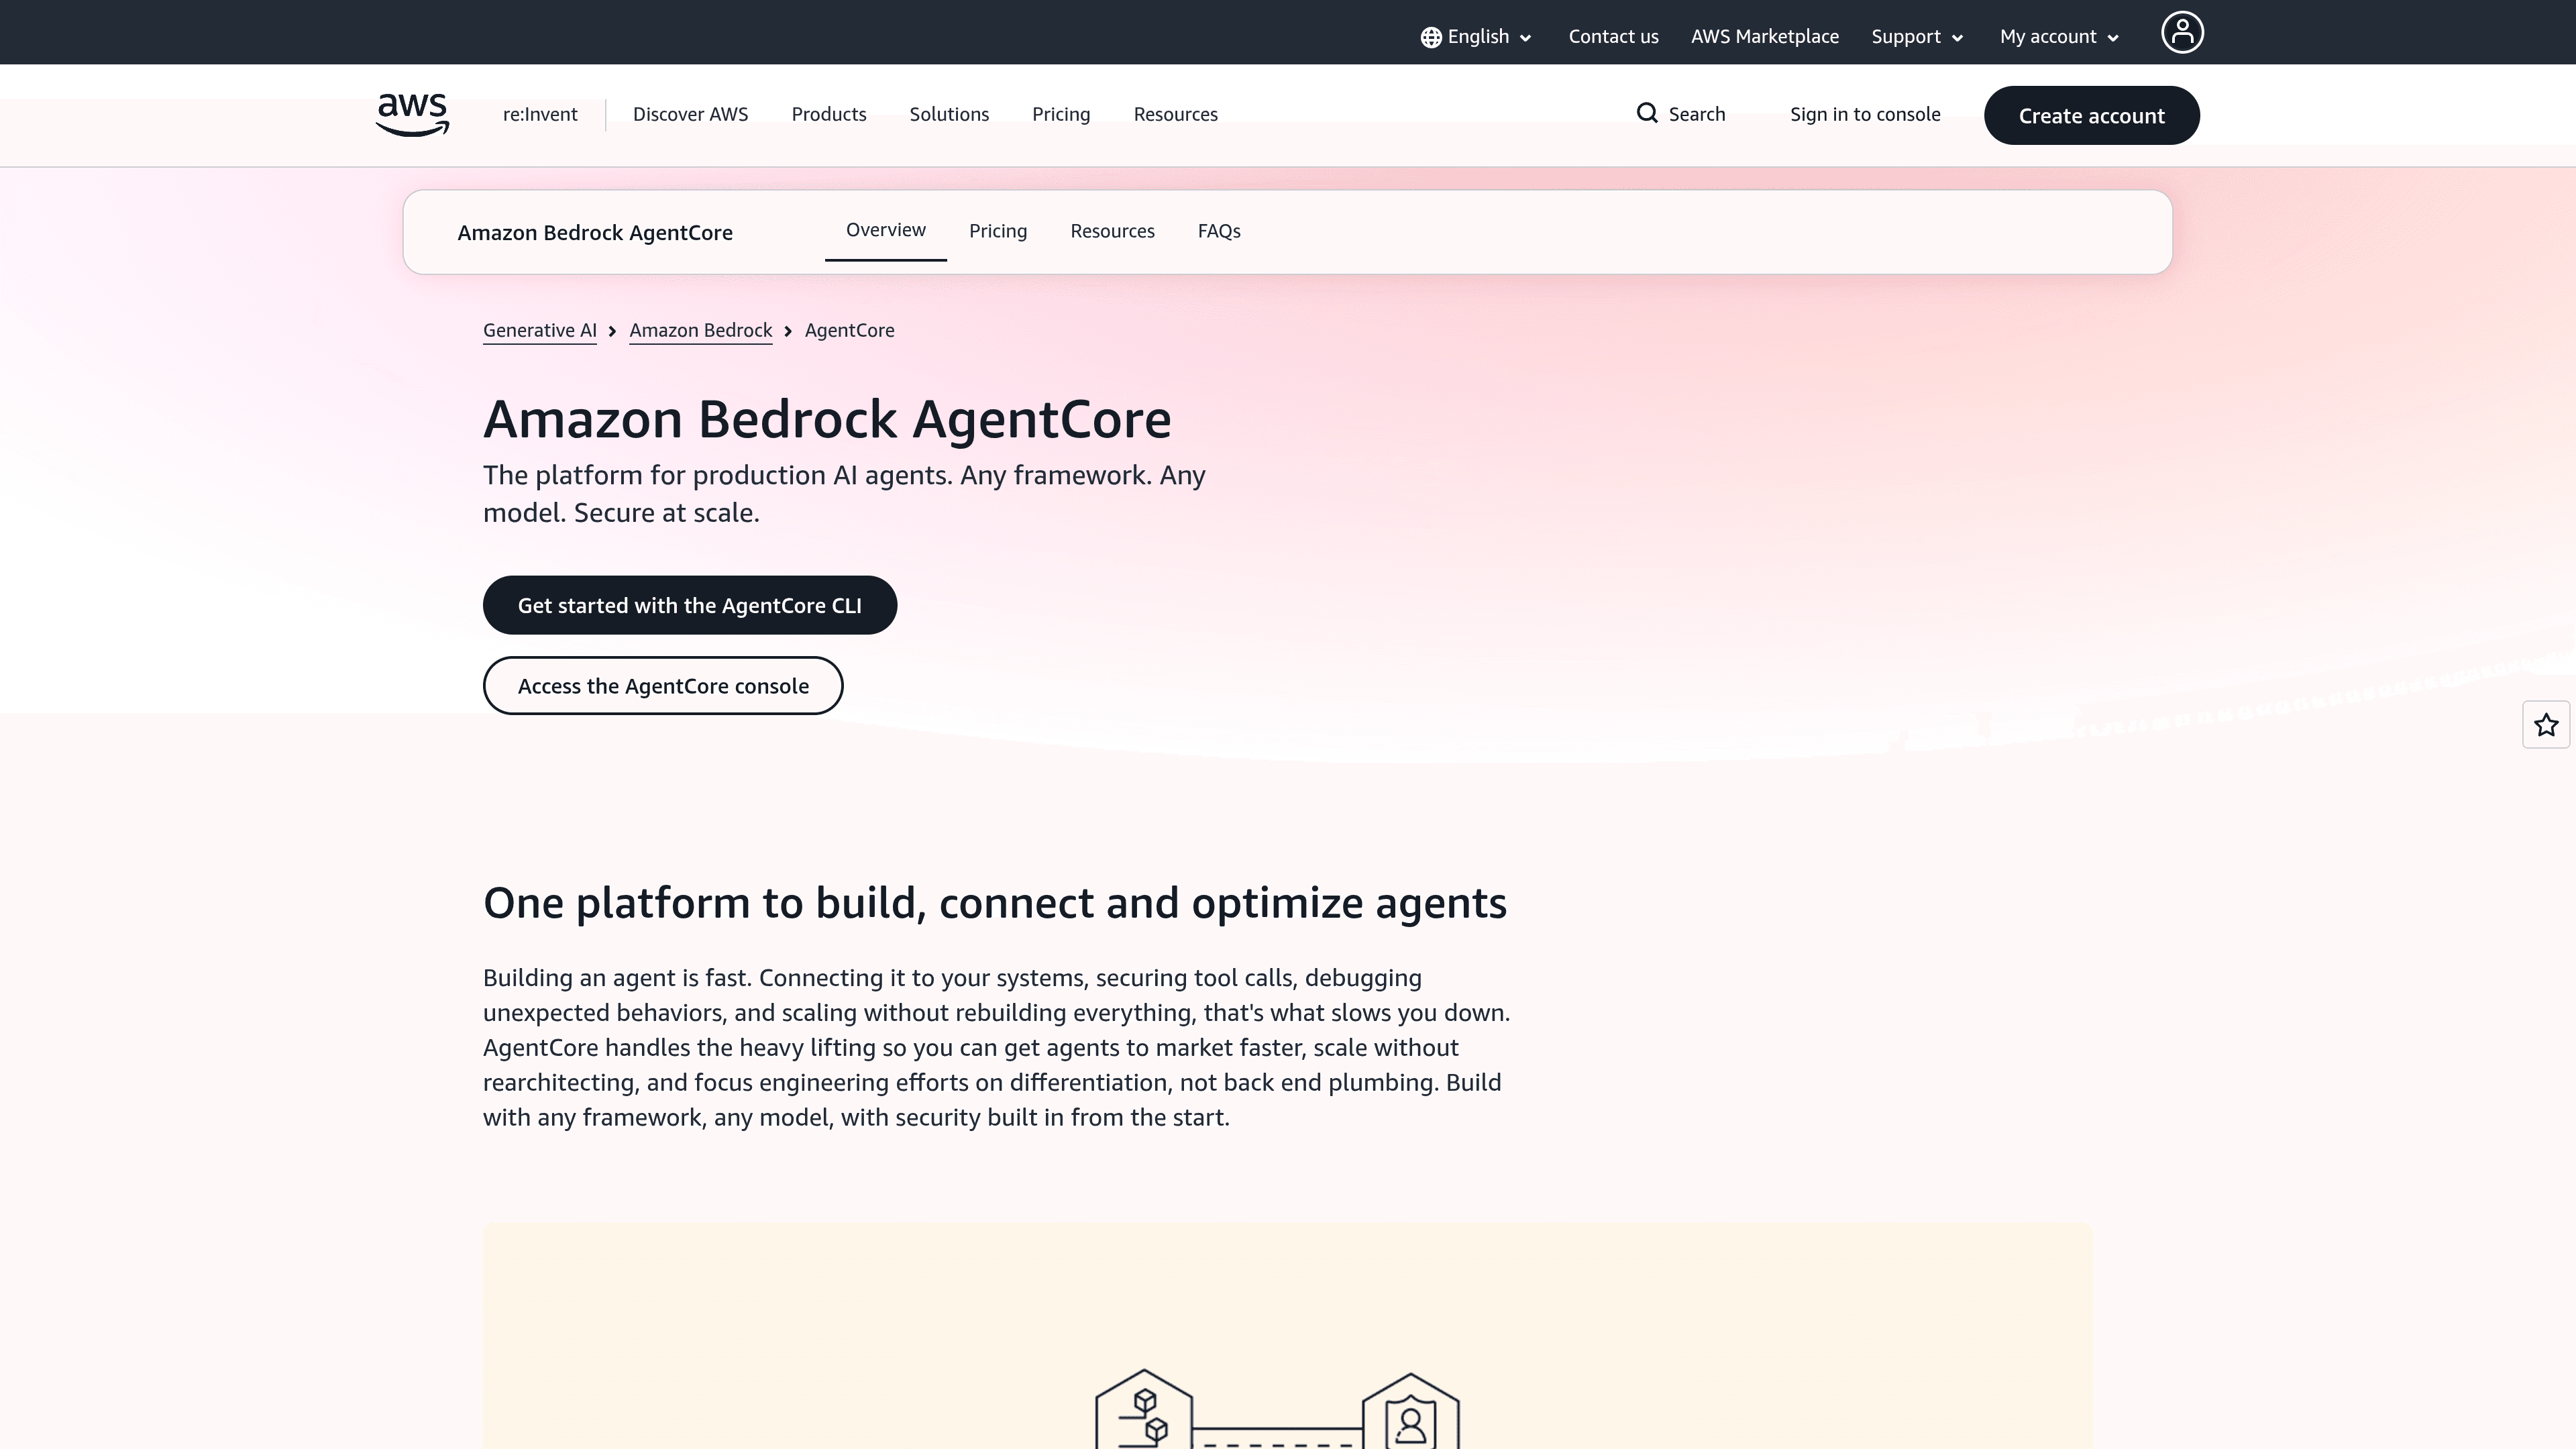This screenshot has height=1449, width=2576.
Task: Click the 'The platform for production AI agents' tagline
Action: pyautogui.click(x=844, y=494)
